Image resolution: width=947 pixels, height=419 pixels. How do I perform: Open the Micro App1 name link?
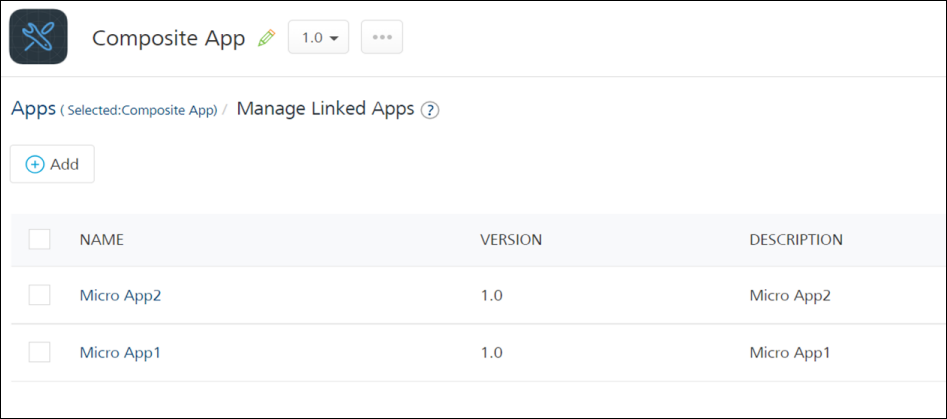[x=120, y=353]
